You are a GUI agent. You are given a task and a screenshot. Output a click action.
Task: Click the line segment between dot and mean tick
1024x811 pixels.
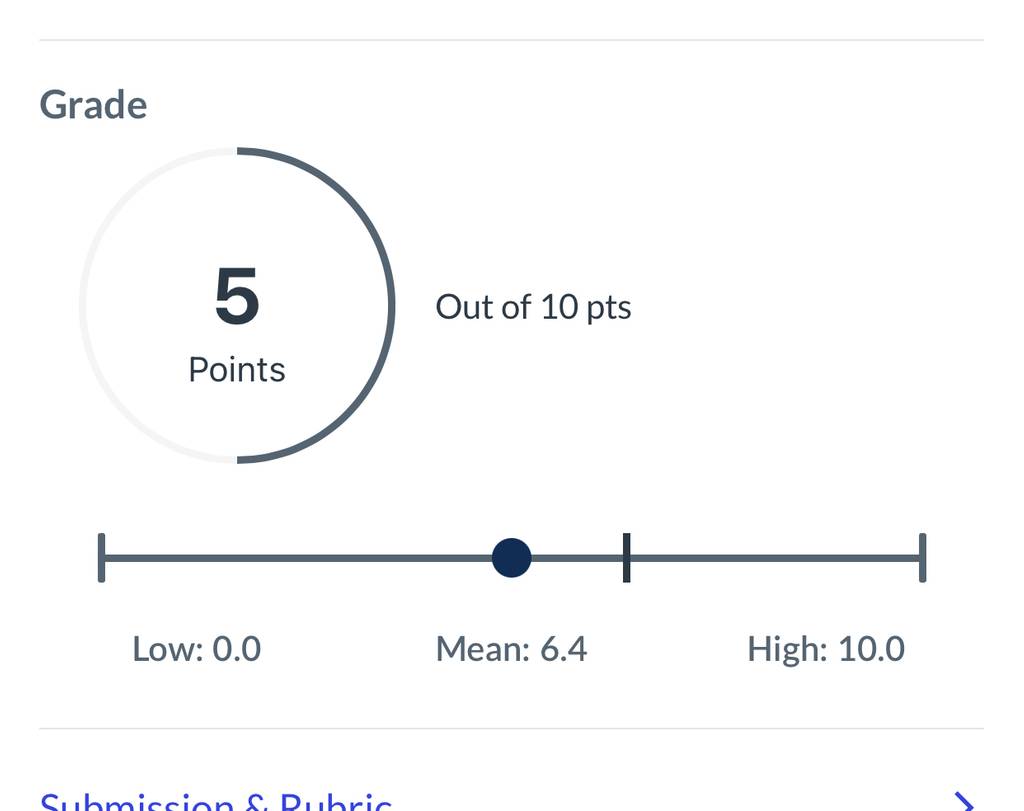click(577, 558)
